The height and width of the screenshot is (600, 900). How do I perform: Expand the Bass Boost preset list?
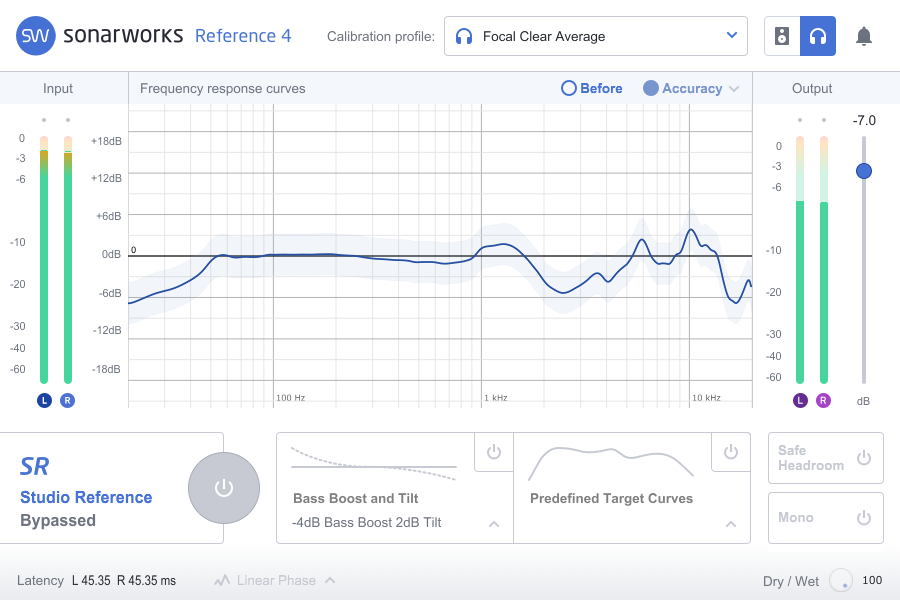click(x=493, y=523)
